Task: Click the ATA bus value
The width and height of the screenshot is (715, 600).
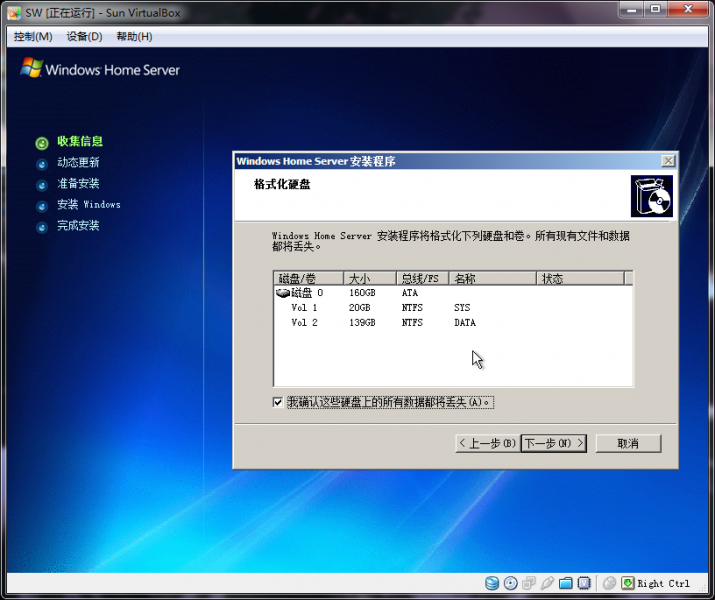Action: point(409,293)
